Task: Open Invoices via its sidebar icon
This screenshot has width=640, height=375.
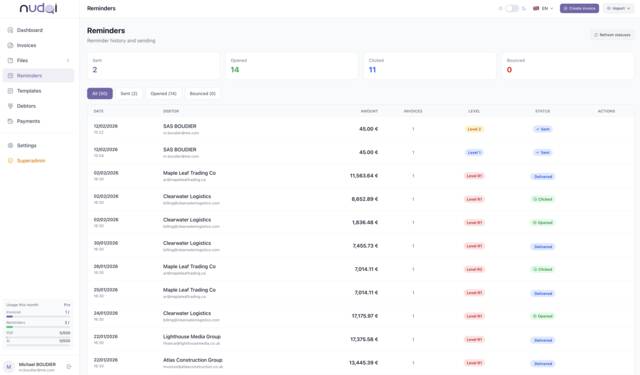Action: point(11,45)
